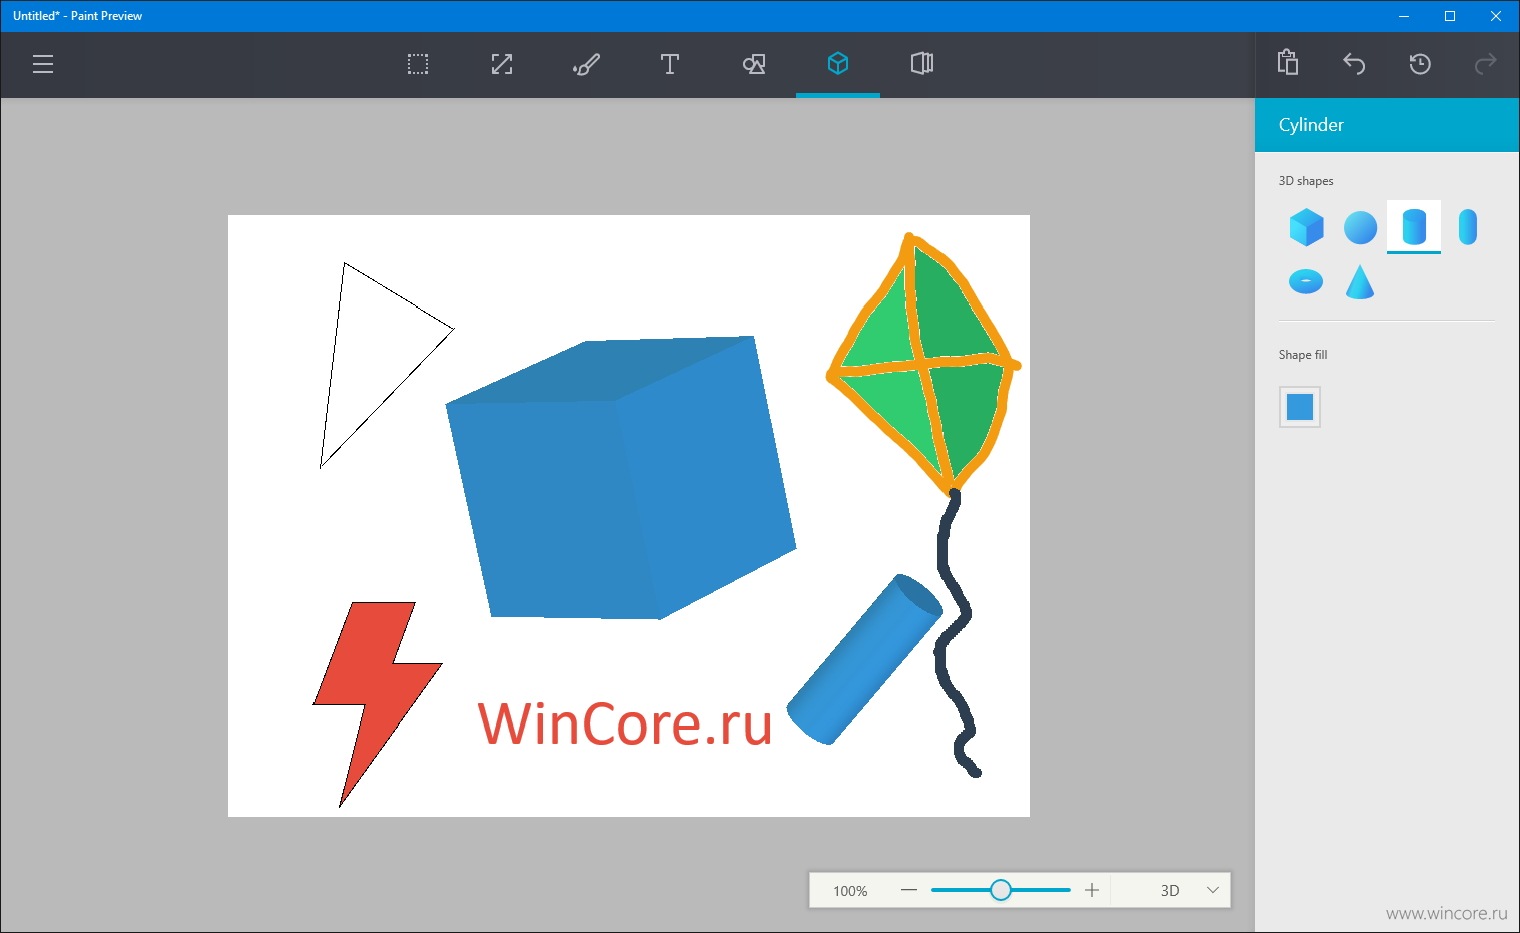Click the Paste clipboard icon
This screenshot has height=933, width=1520.
pos(1288,62)
